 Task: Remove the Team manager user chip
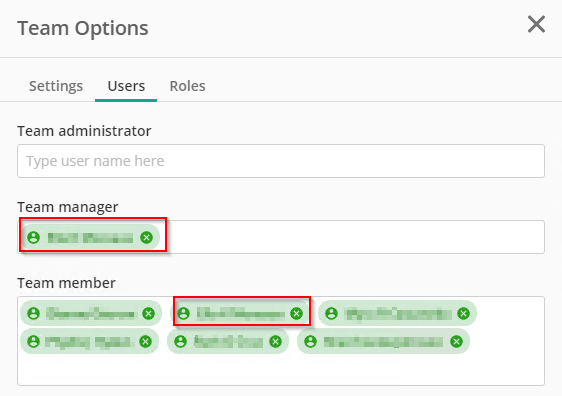(x=146, y=237)
